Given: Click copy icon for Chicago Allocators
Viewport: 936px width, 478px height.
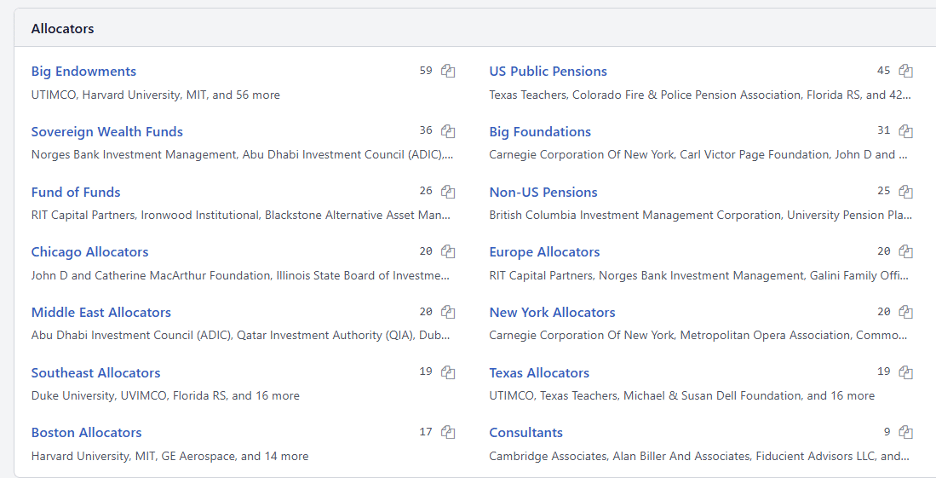Looking at the screenshot, I should tap(448, 252).
